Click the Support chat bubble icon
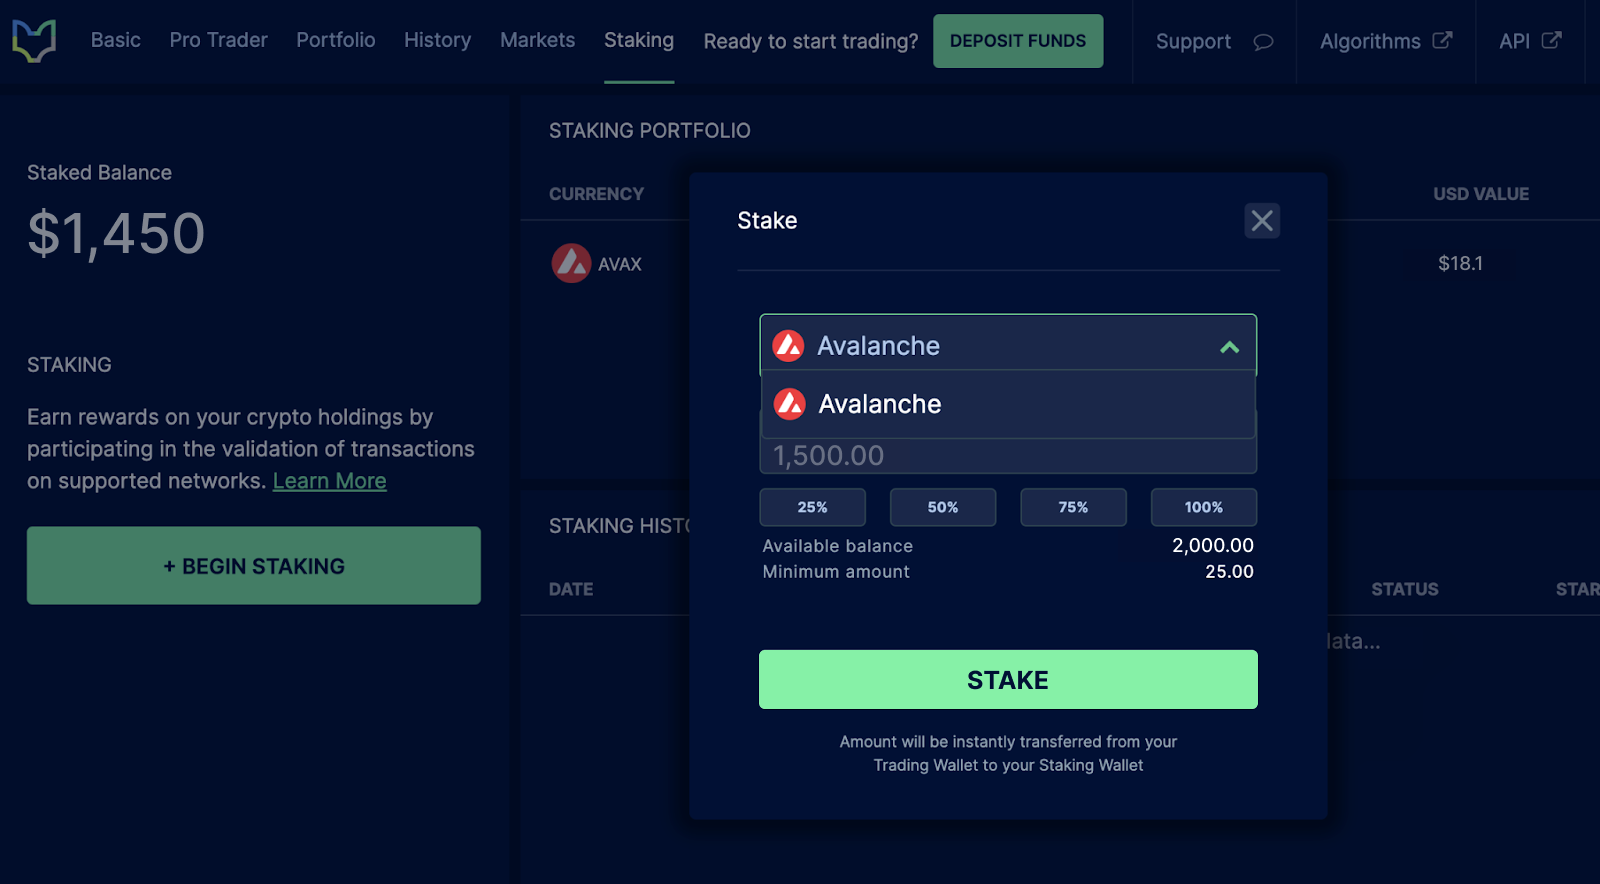Screen dimensions: 1600x884 tap(1263, 42)
